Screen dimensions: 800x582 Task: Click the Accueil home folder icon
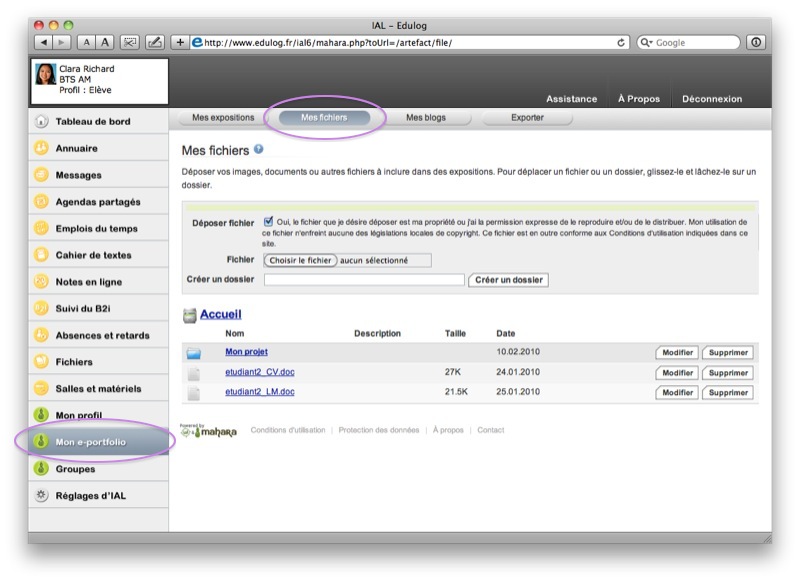[189, 316]
